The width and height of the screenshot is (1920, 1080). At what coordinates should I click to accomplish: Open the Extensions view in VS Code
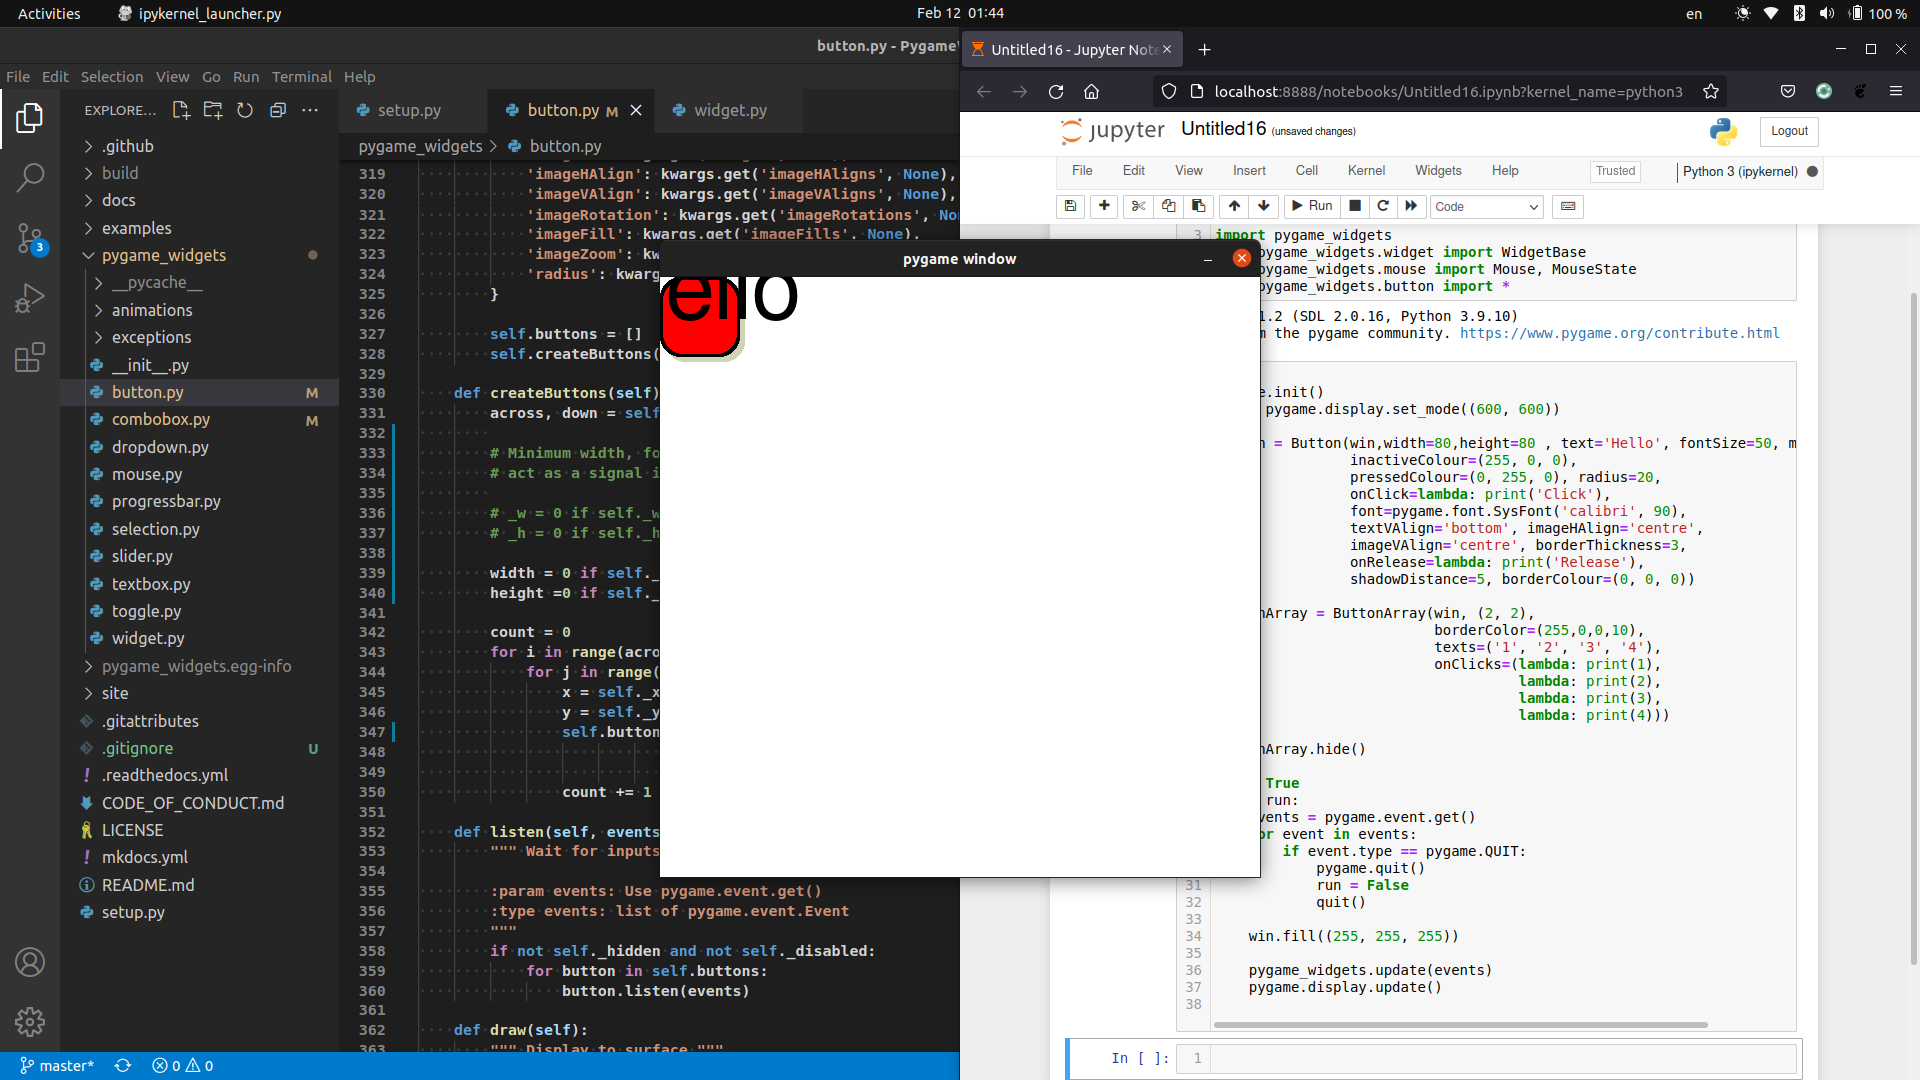pos(30,357)
